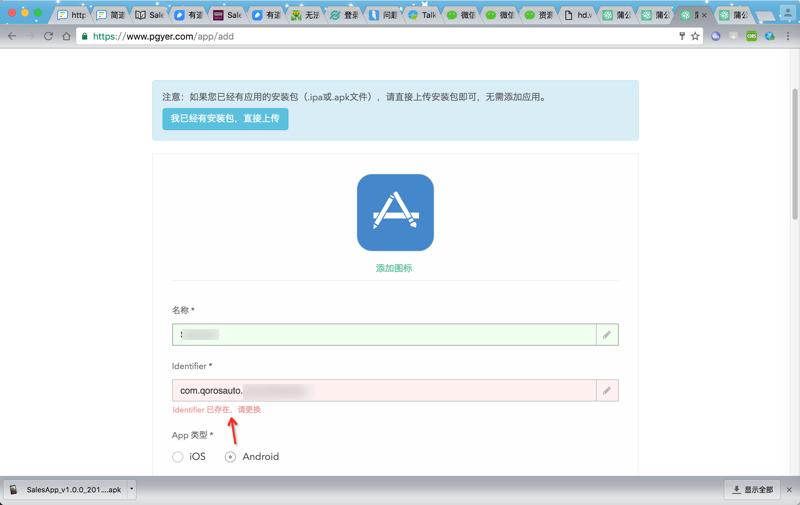Click 显示全部 downloads button
This screenshot has width=800, height=505.
[753, 490]
